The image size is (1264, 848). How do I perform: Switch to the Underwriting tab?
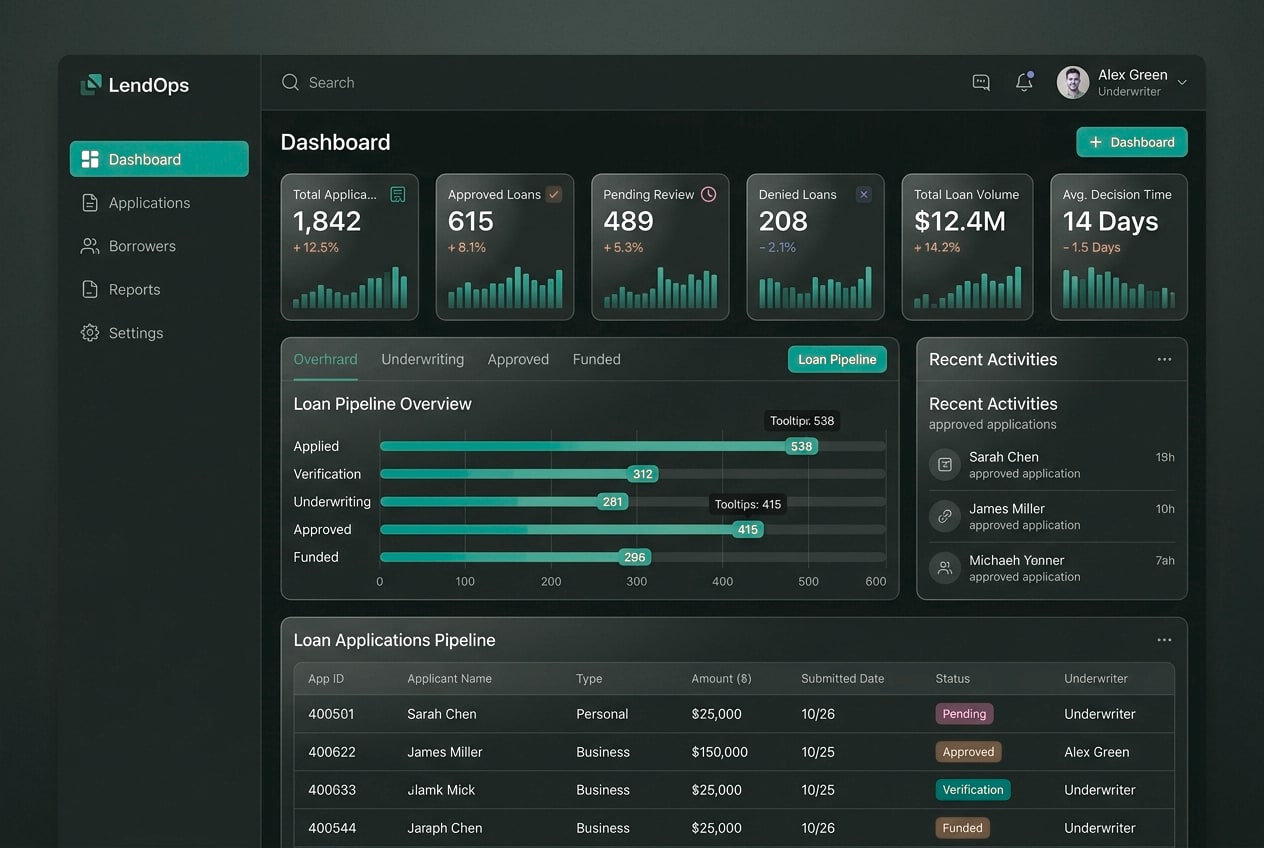pyautogui.click(x=422, y=359)
